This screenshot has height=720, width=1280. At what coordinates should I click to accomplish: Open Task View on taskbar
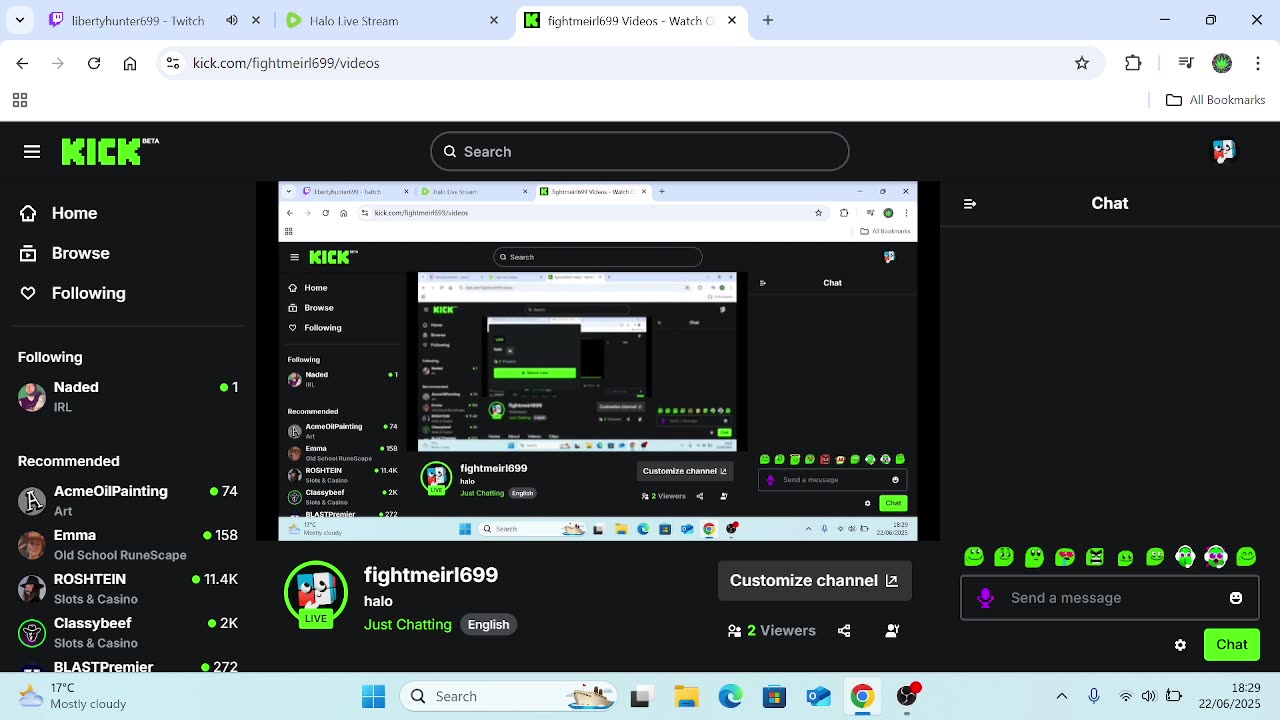(x=640, y=697)
